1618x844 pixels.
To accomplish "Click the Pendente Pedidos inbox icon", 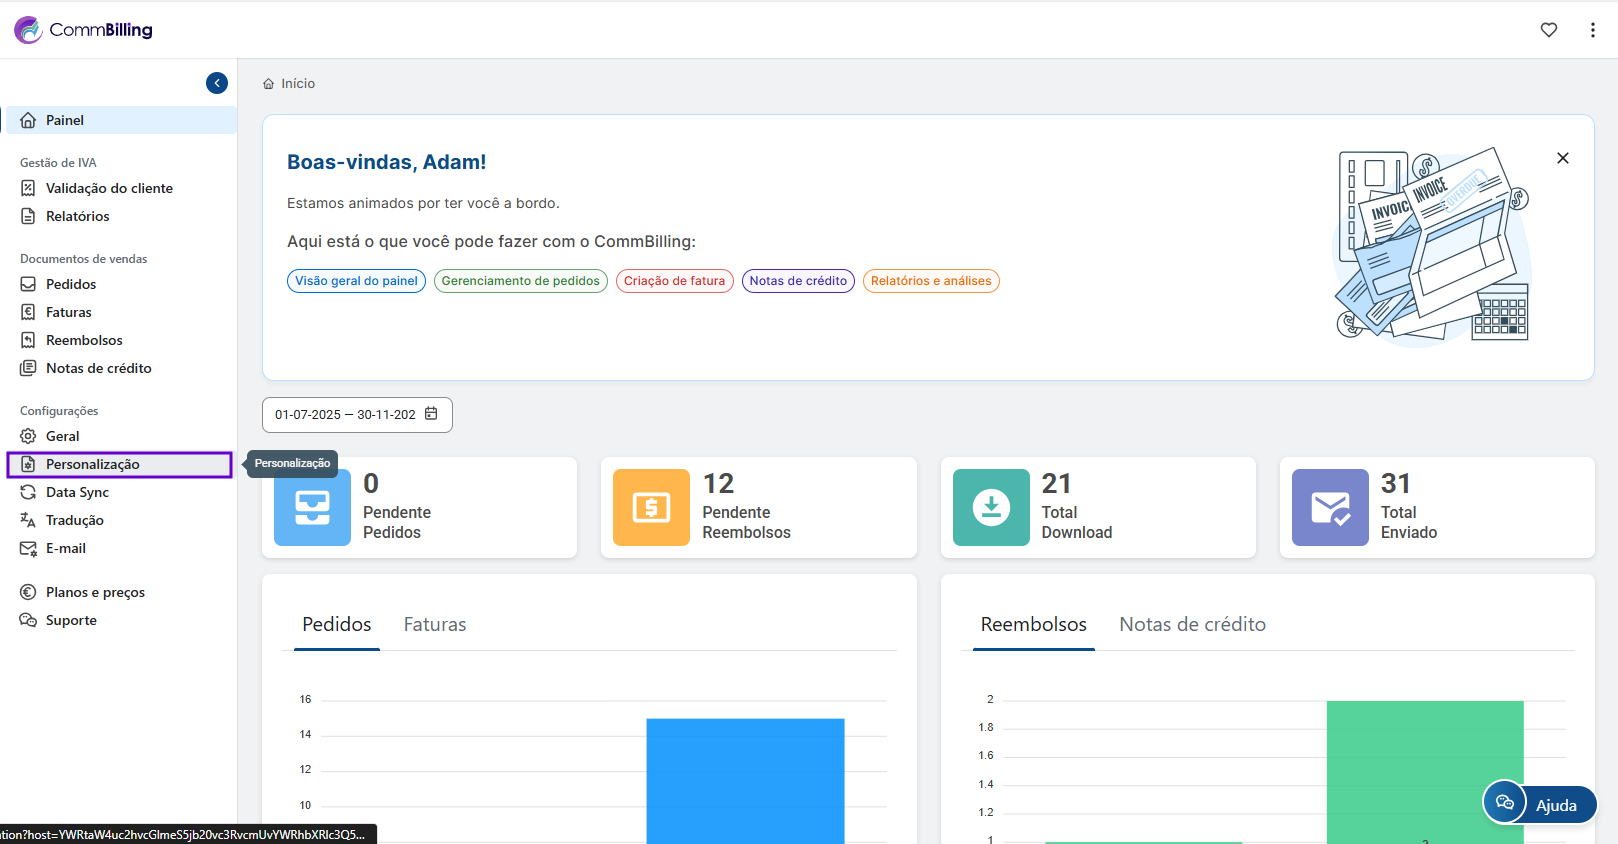I will [312, 507].
